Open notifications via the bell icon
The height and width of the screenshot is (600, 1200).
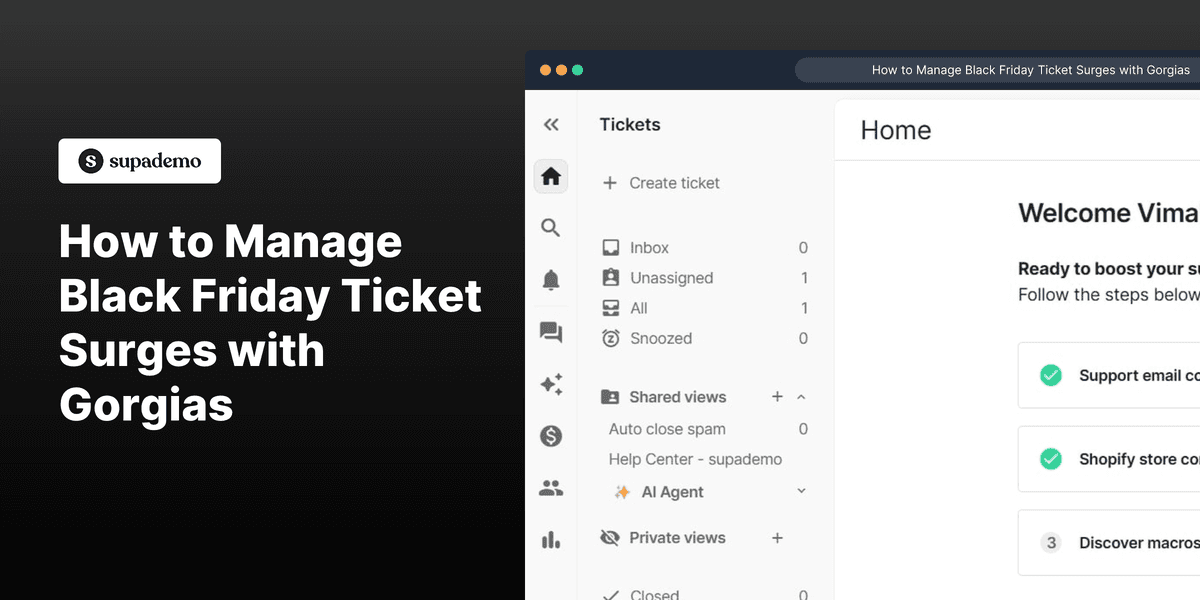[x=550, y=280]
